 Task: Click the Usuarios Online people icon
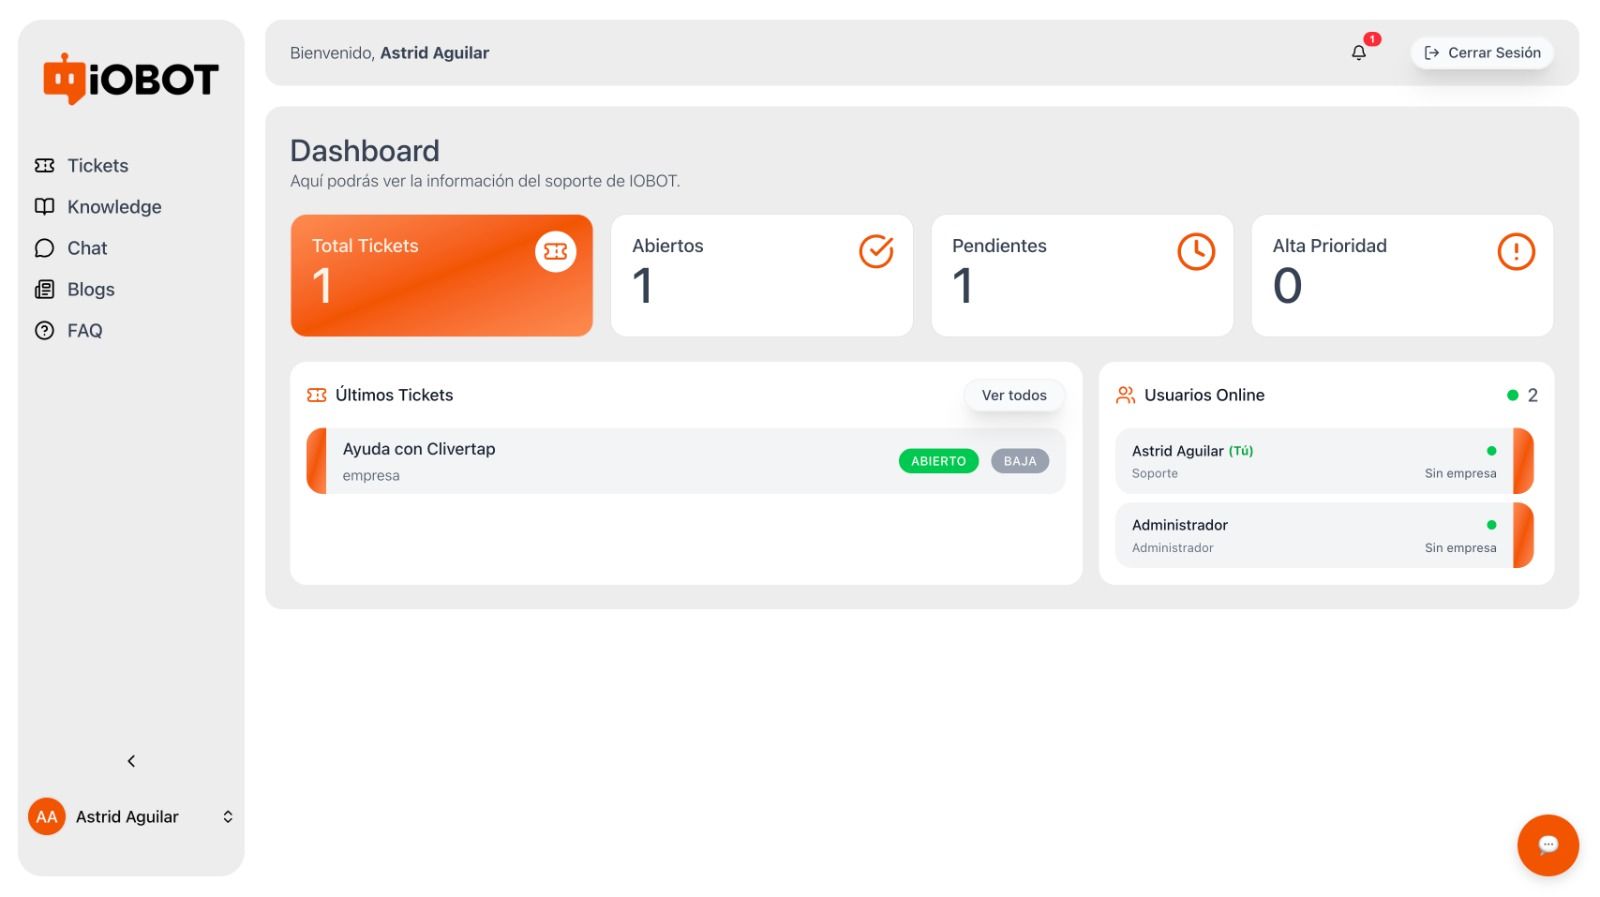(1125, 395)
